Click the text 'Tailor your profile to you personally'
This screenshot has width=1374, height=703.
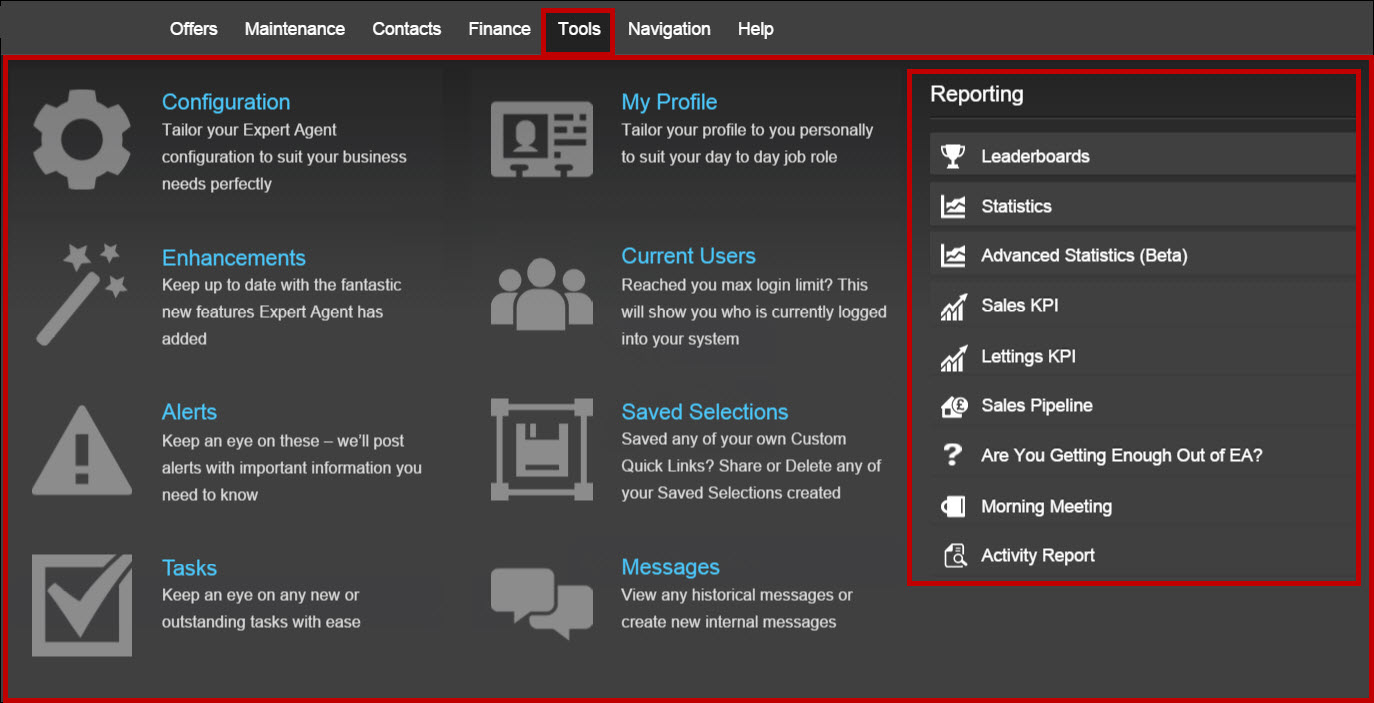pyautogui.click(x=747, y=130)
